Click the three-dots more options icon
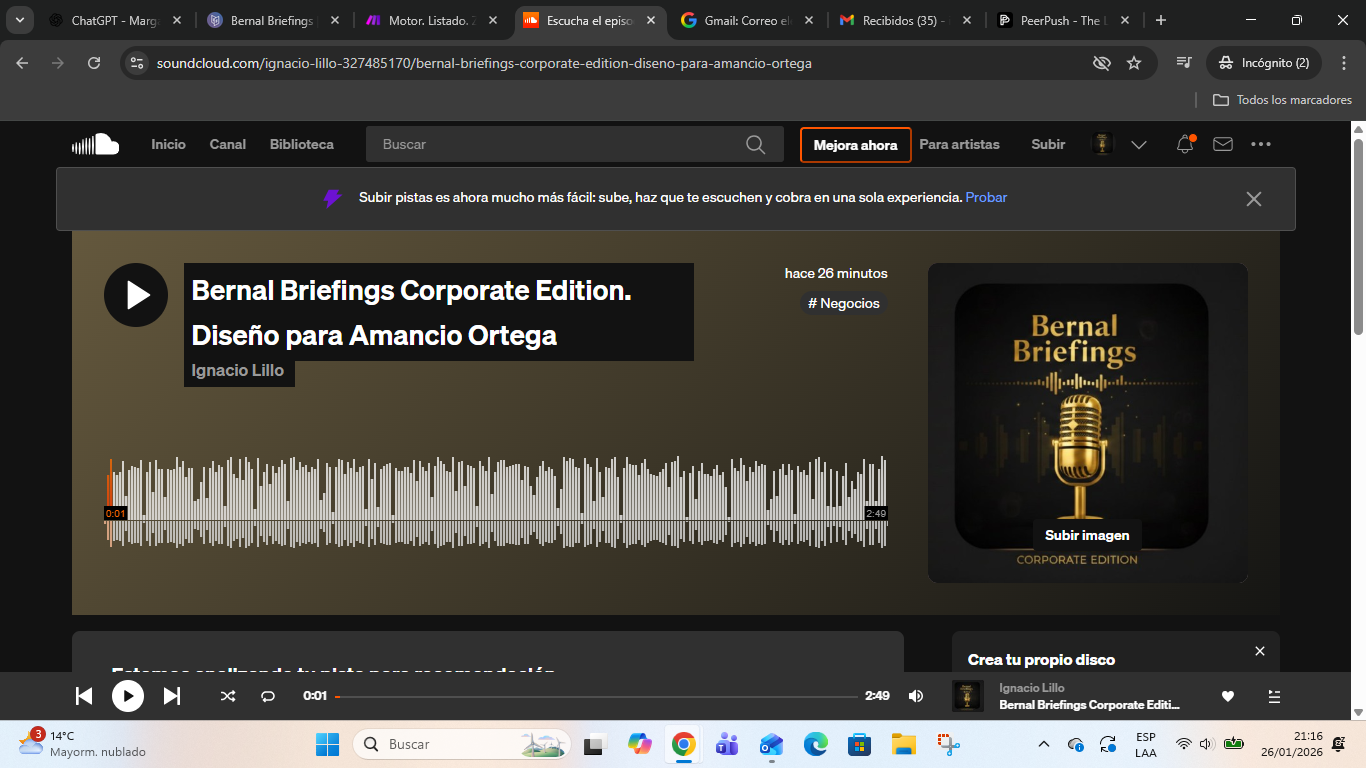Screen dimensions: 1366x768 (x=1261, y=144)
